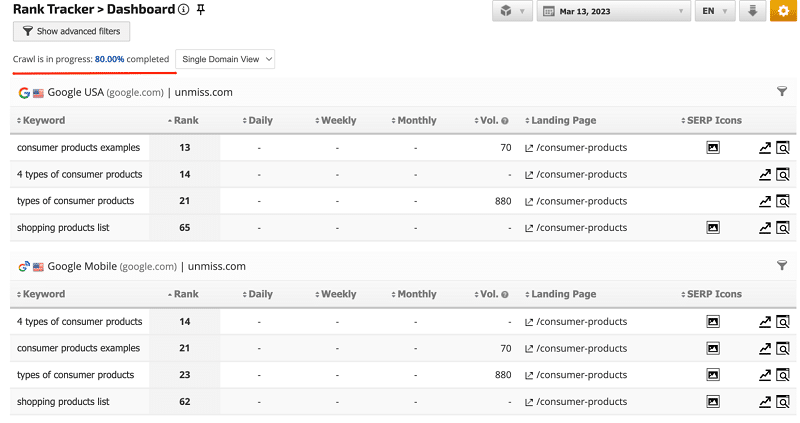The height and width of the screenshot is (423, 800).
Task: Open chart icon for USA 'shopping products list'
Action: 765,228
